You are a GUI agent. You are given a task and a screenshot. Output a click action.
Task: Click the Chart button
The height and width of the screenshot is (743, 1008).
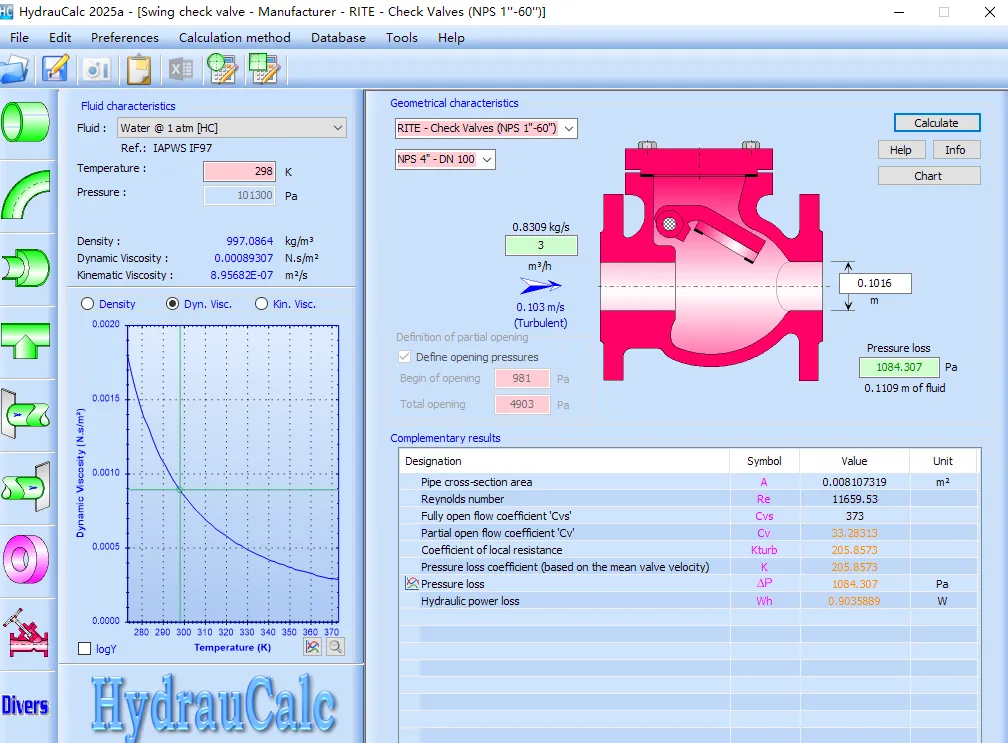[x=929, y=176]
